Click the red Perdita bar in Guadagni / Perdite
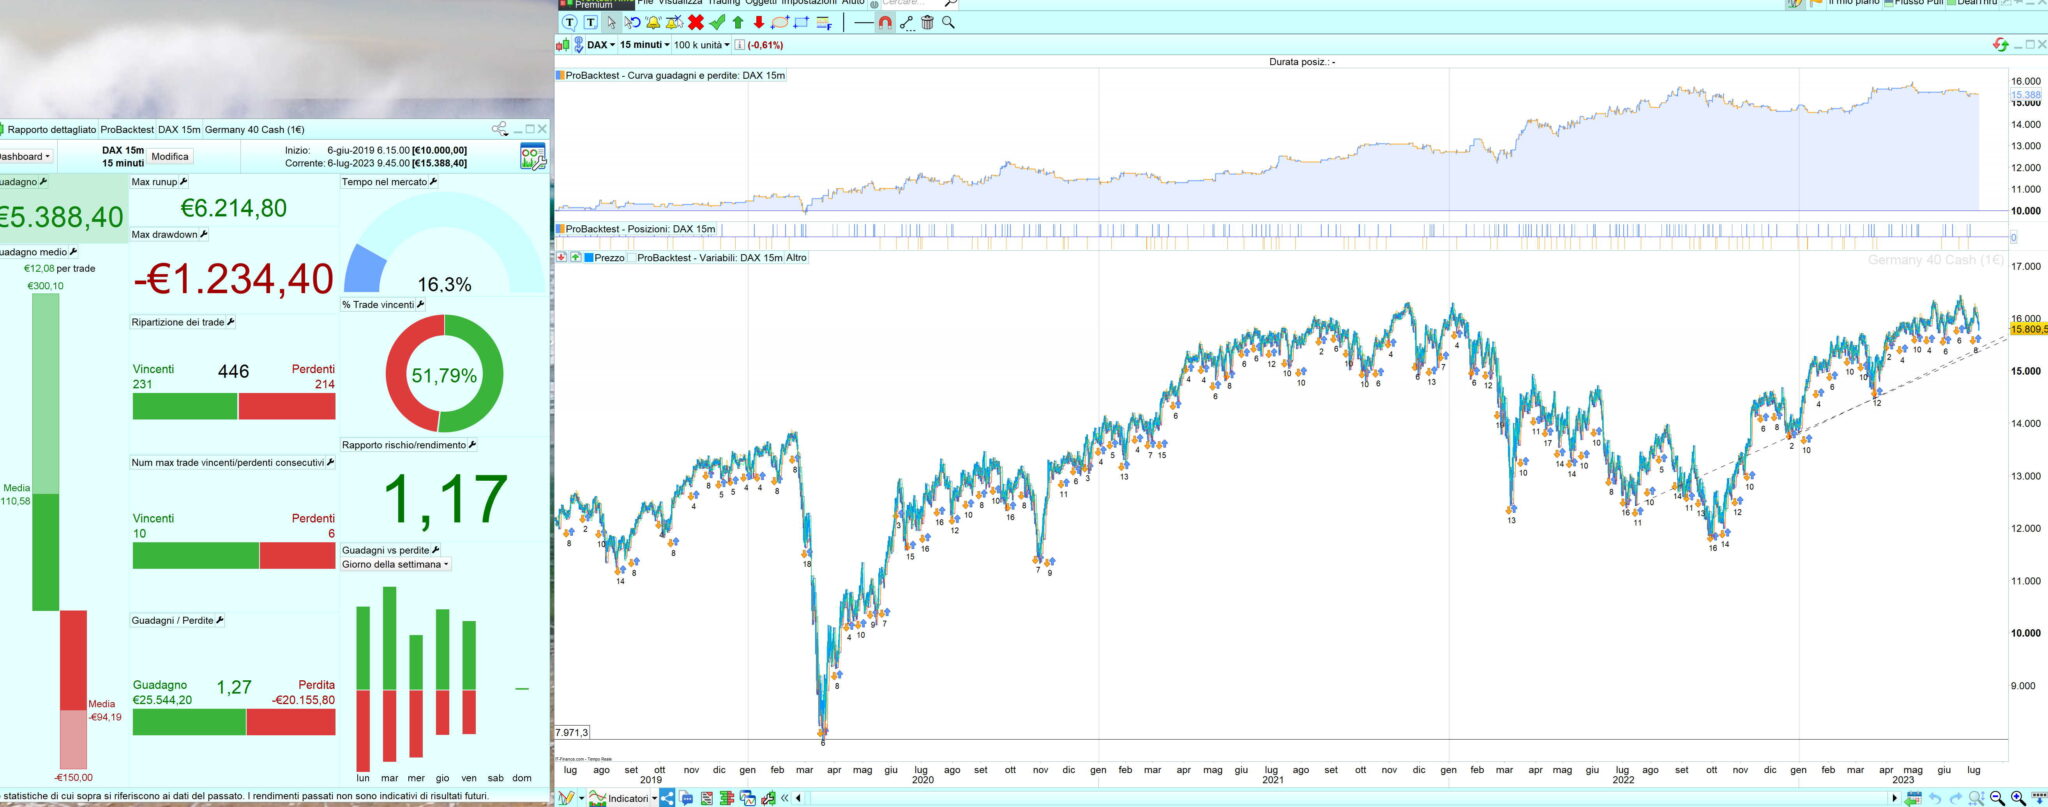The image size is (2048, 807). [291, 722]
